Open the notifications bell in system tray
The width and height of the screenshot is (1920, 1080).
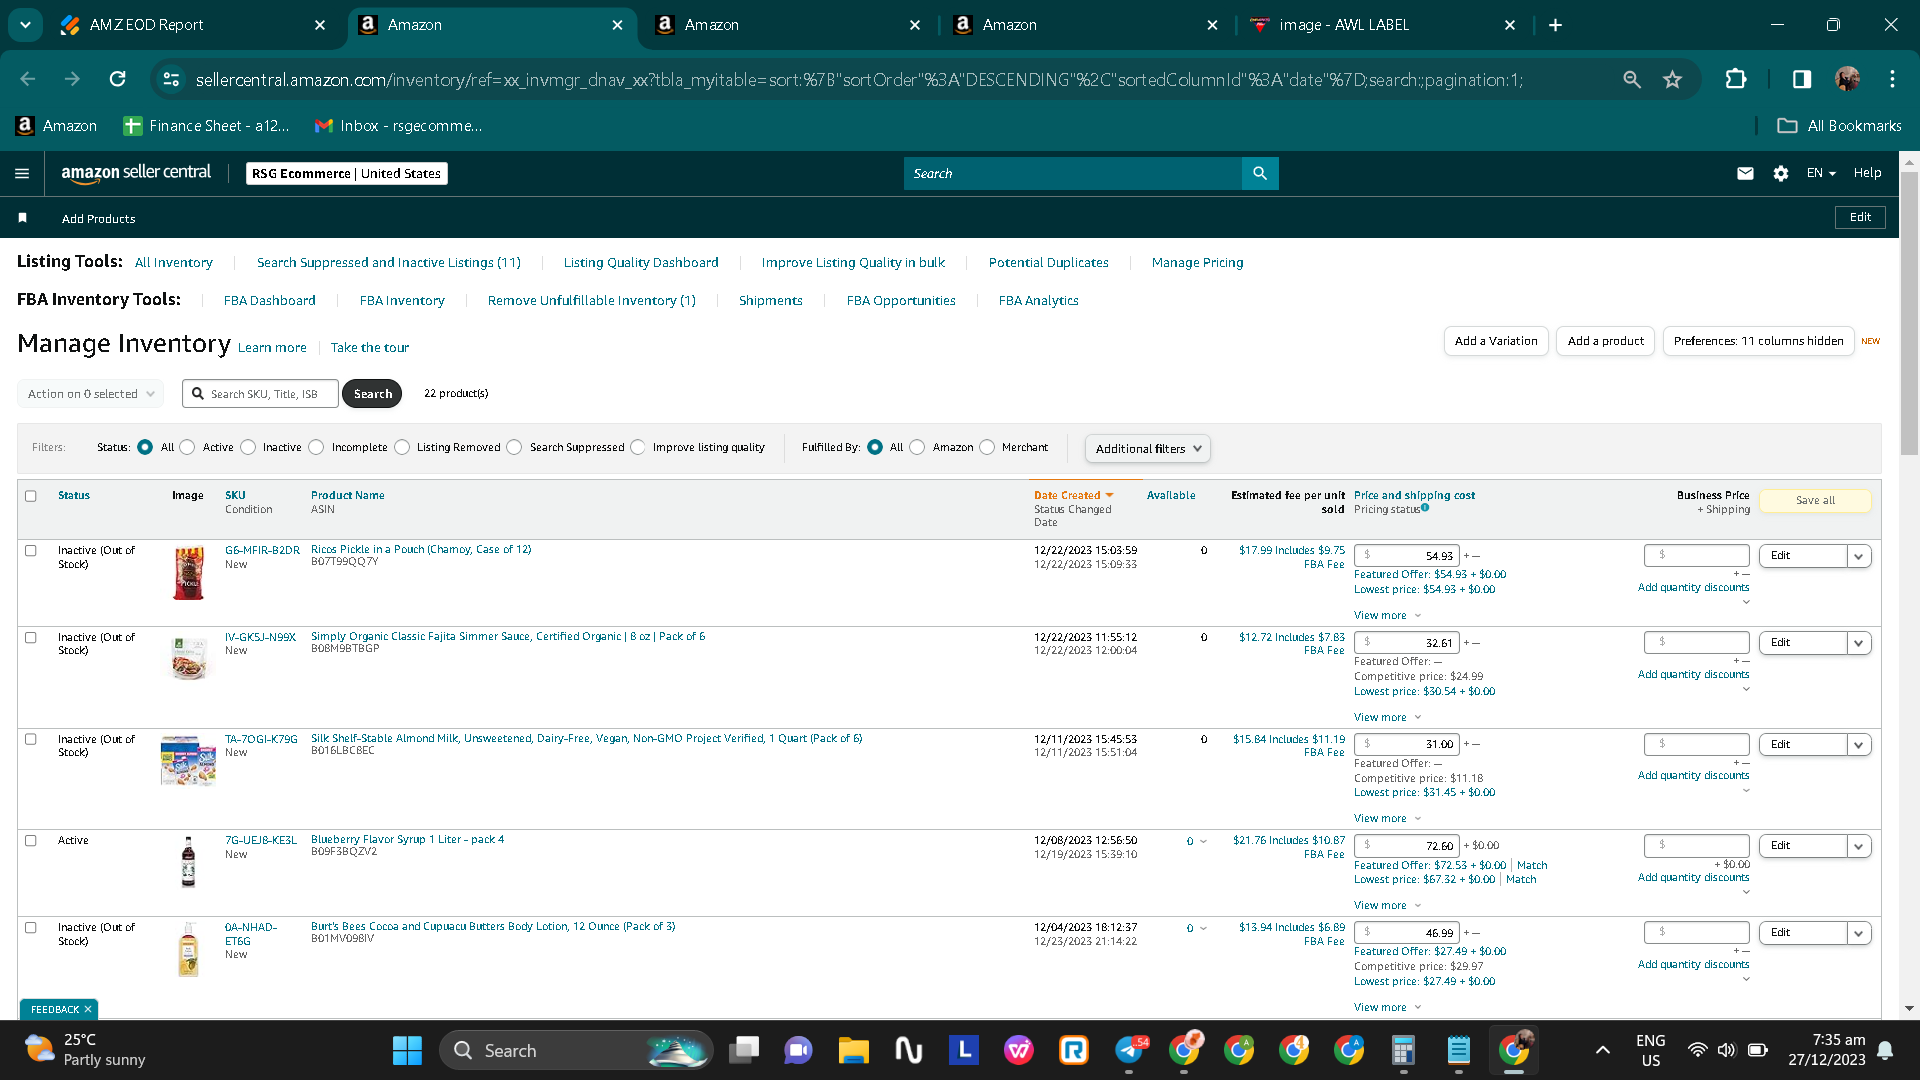1885,1050
